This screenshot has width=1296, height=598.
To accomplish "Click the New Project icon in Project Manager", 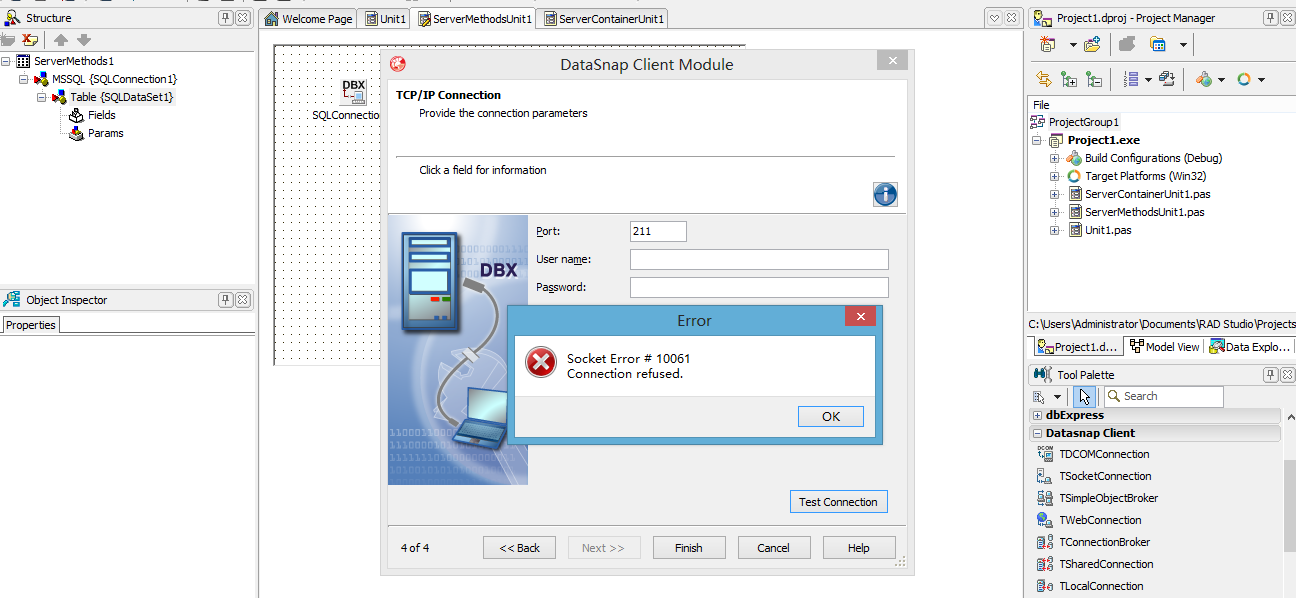I will 1047,43.
